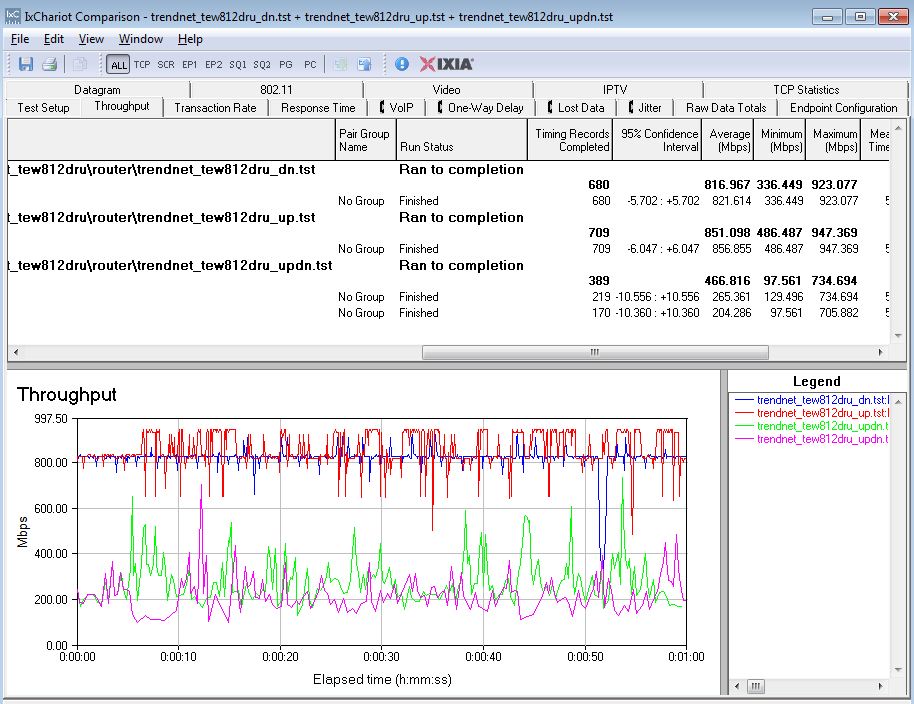Switch to the IPTV tab
Screen dimensions: 914x704
615,90
